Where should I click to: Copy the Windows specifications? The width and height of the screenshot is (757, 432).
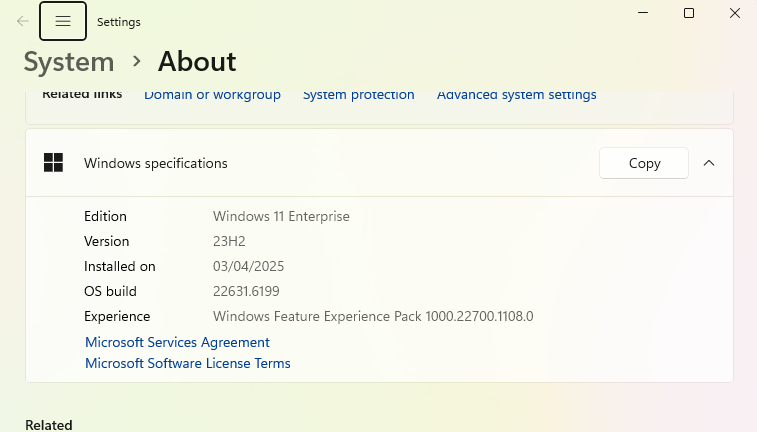pyautogui.click(x=644, y=163)
